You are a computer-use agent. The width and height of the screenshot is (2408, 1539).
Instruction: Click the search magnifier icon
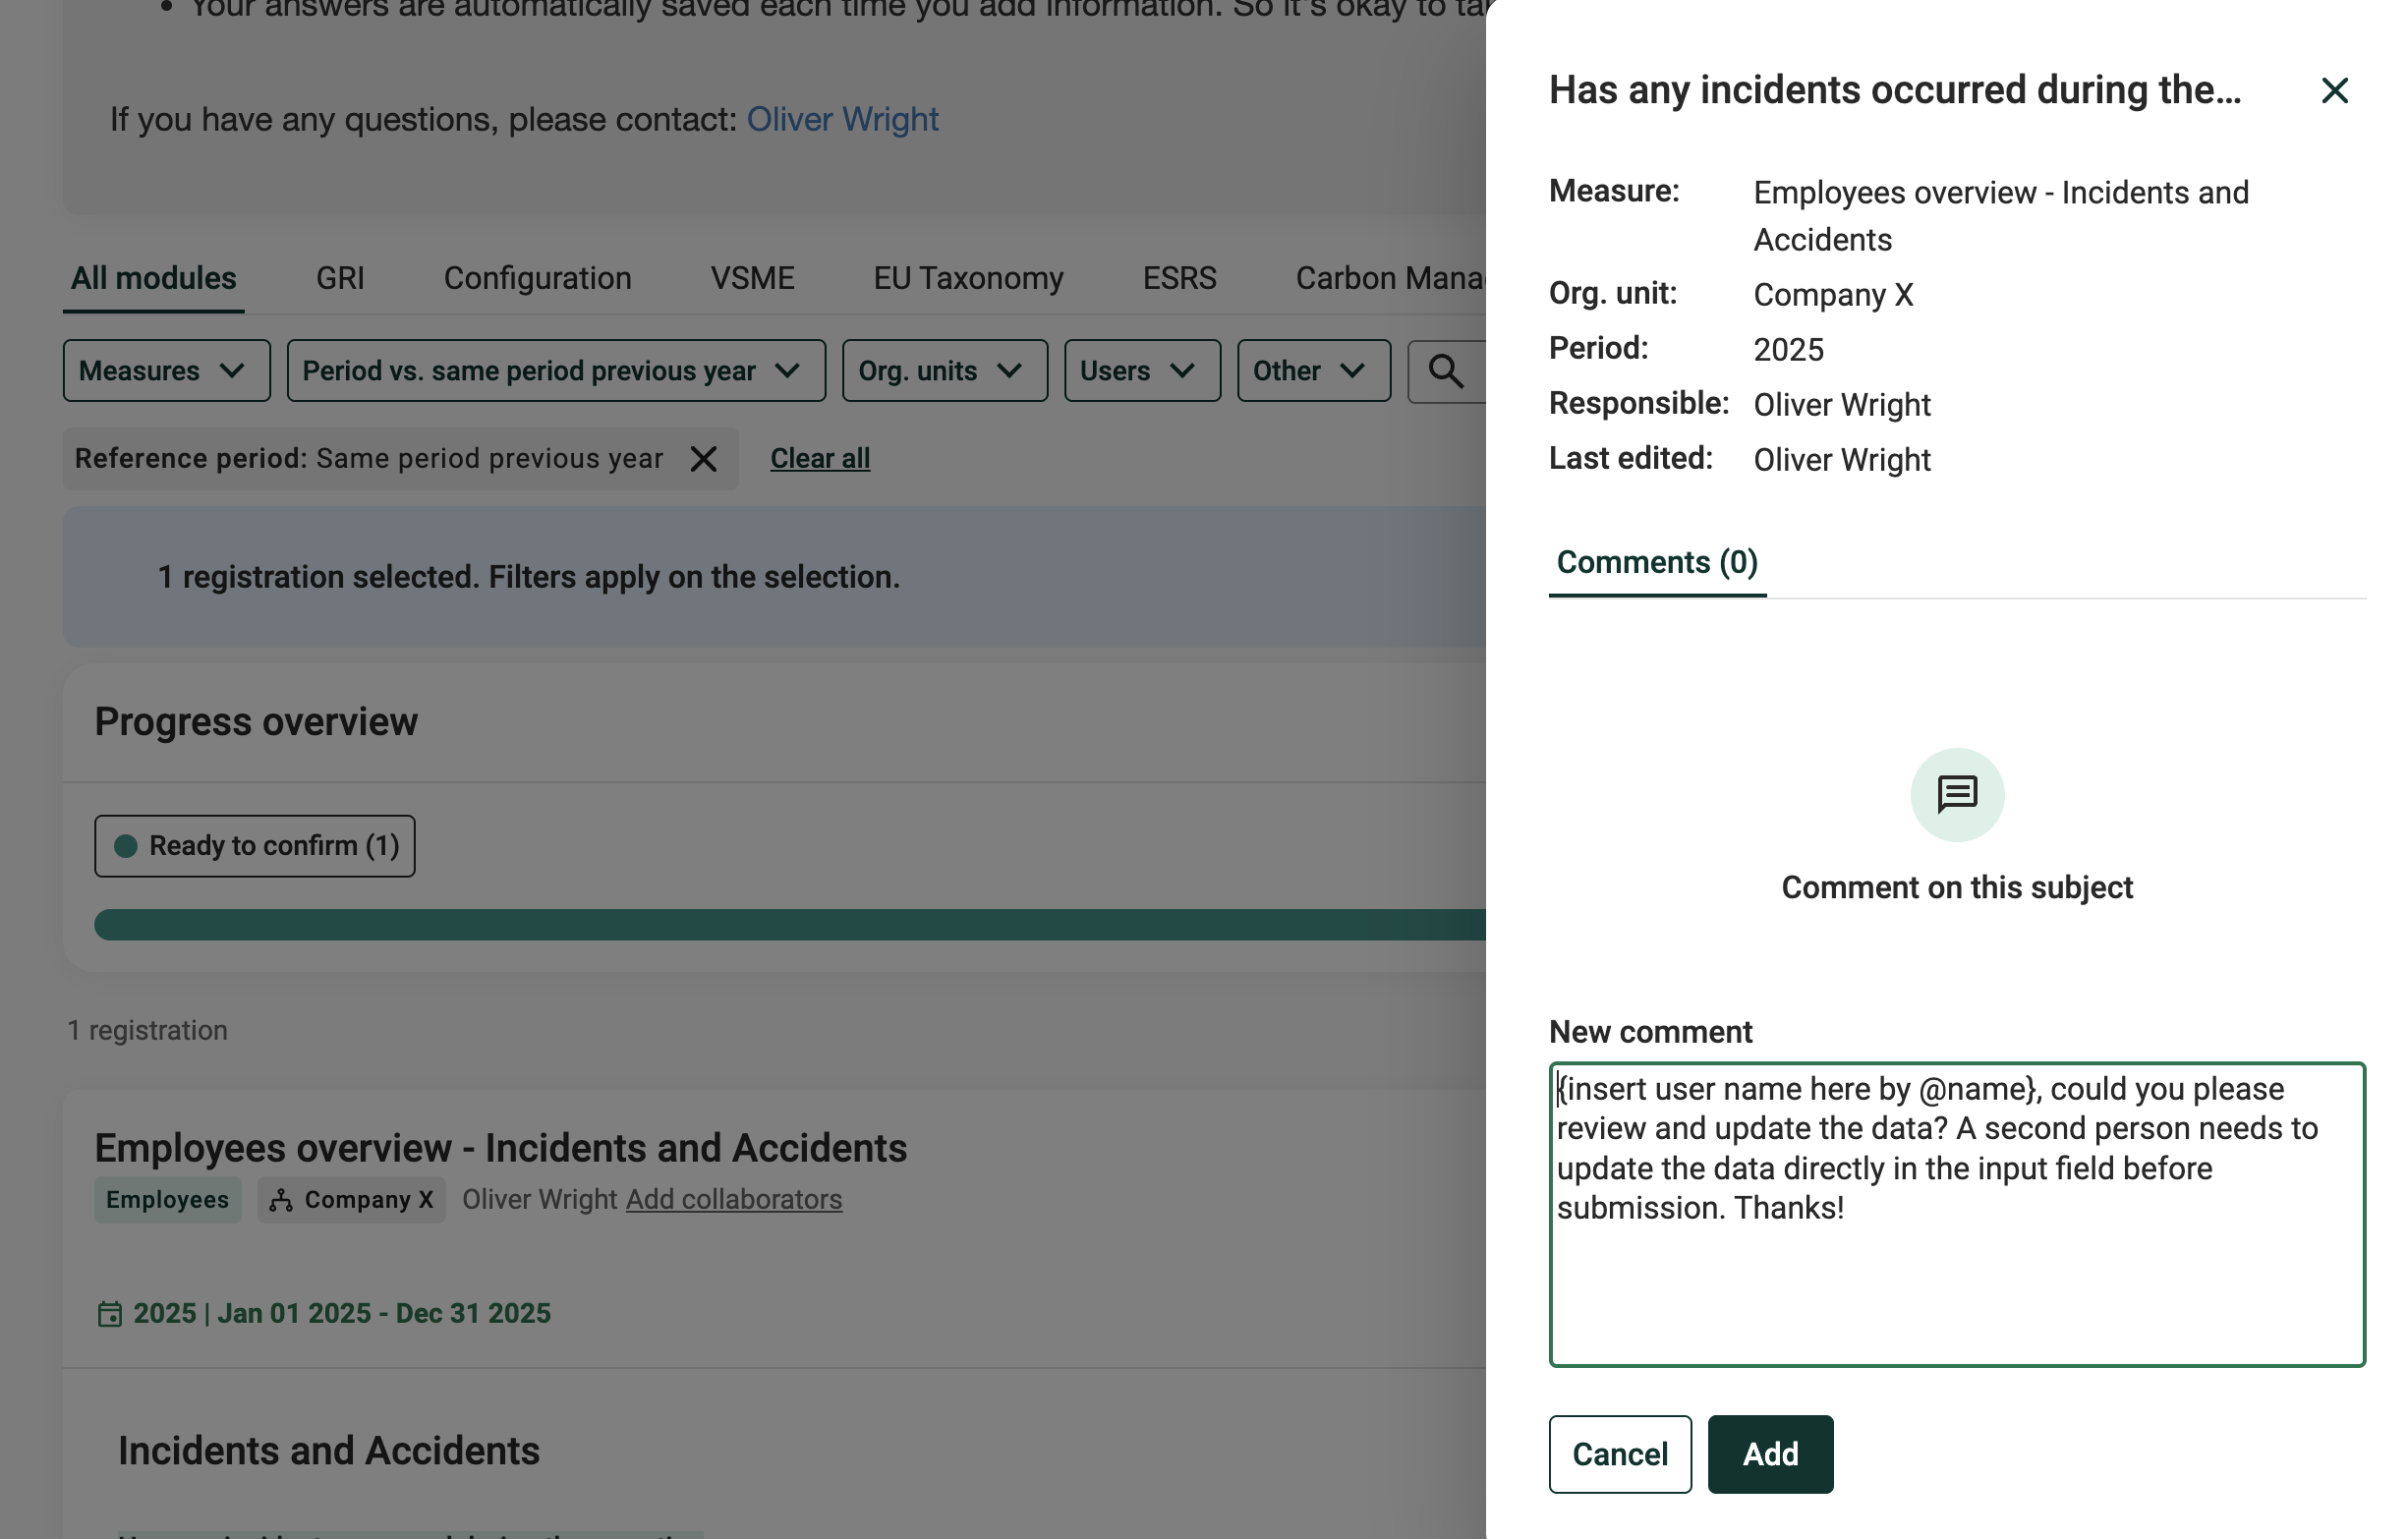(x=1445, y=371)
